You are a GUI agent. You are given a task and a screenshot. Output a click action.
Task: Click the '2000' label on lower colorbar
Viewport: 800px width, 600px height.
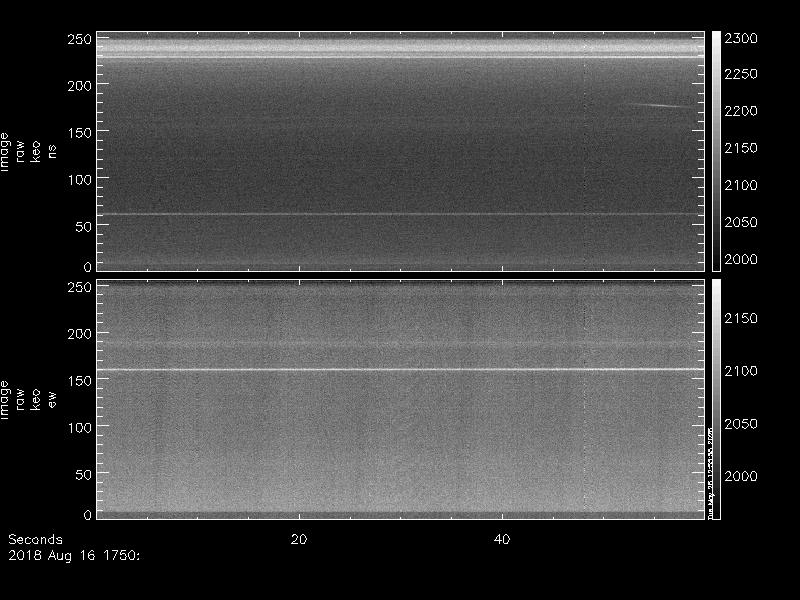click(741, 476)
